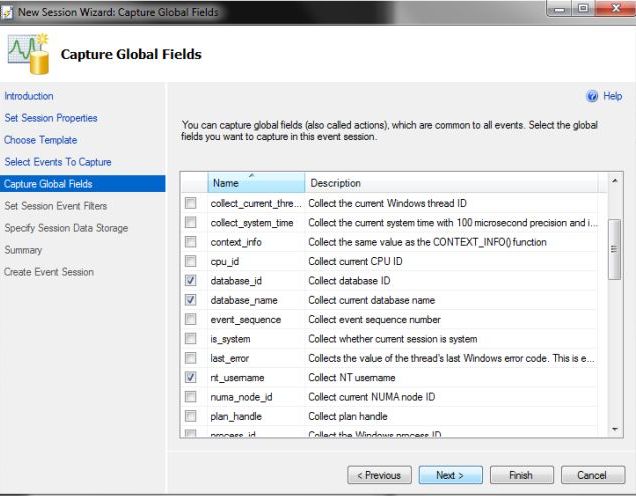Enable the cpu_id checkbox
Screen dimensions: 636x496
tap(191, 261)
